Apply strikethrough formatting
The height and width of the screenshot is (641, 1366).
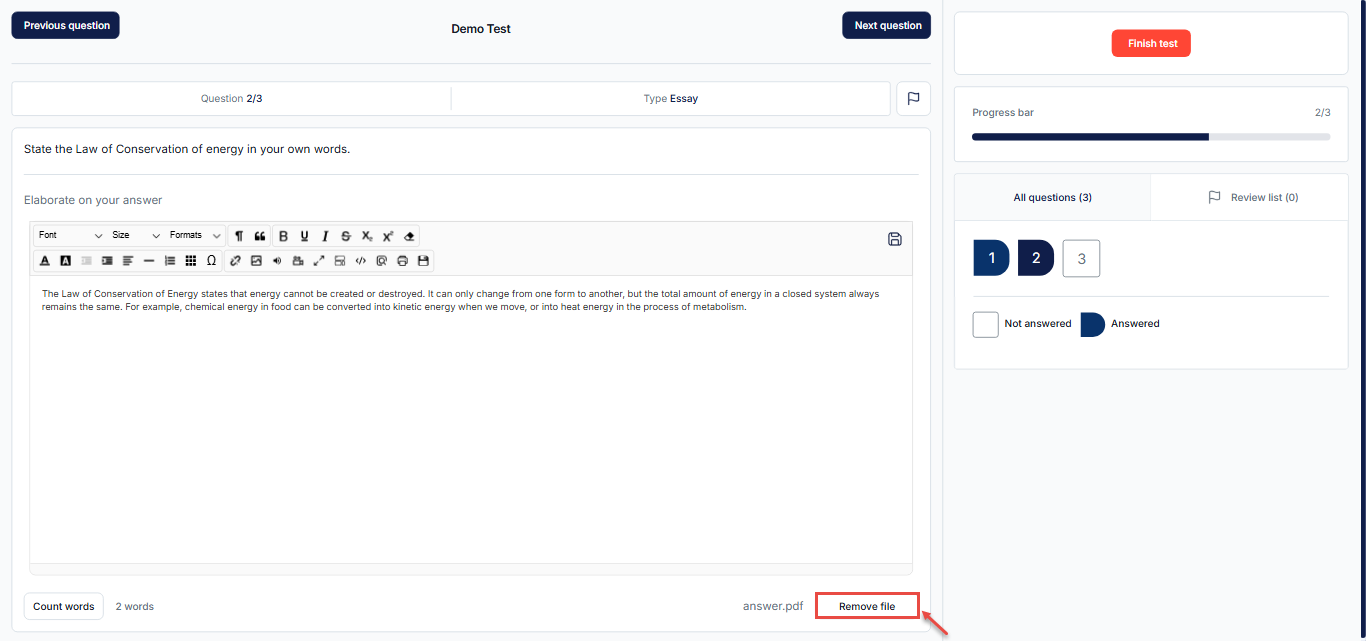[346, 236]
